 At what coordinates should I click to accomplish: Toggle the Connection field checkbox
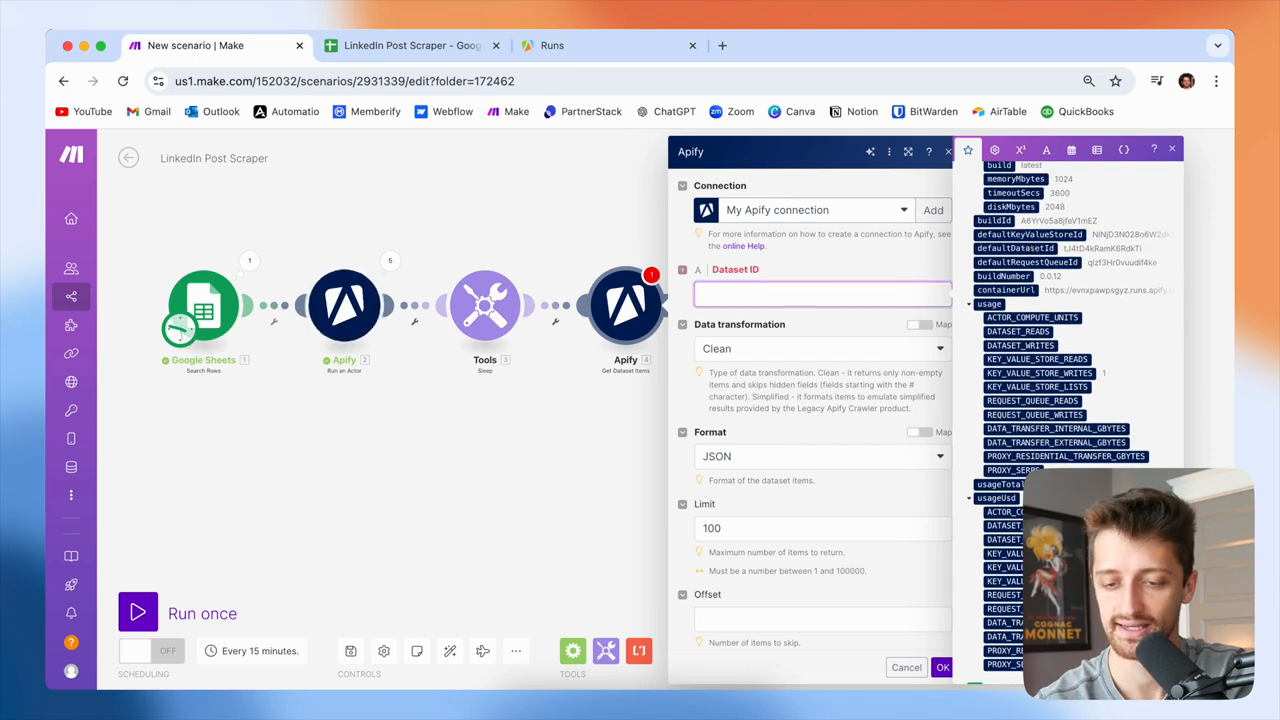tap(683, 186)
